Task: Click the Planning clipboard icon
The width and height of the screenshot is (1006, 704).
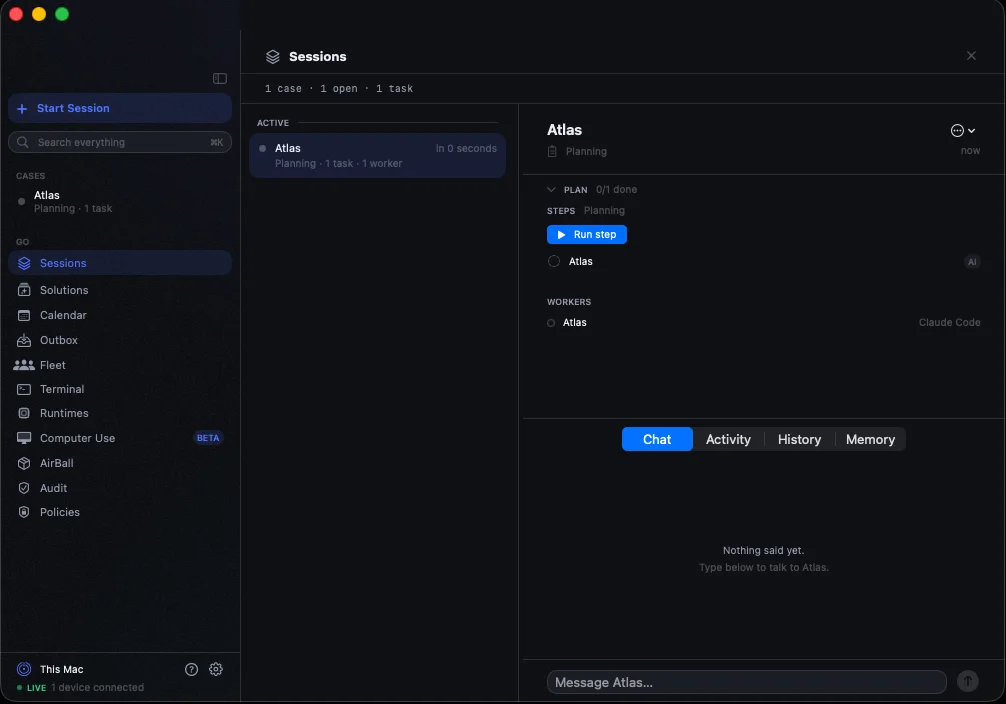Action: pos(552,151)
